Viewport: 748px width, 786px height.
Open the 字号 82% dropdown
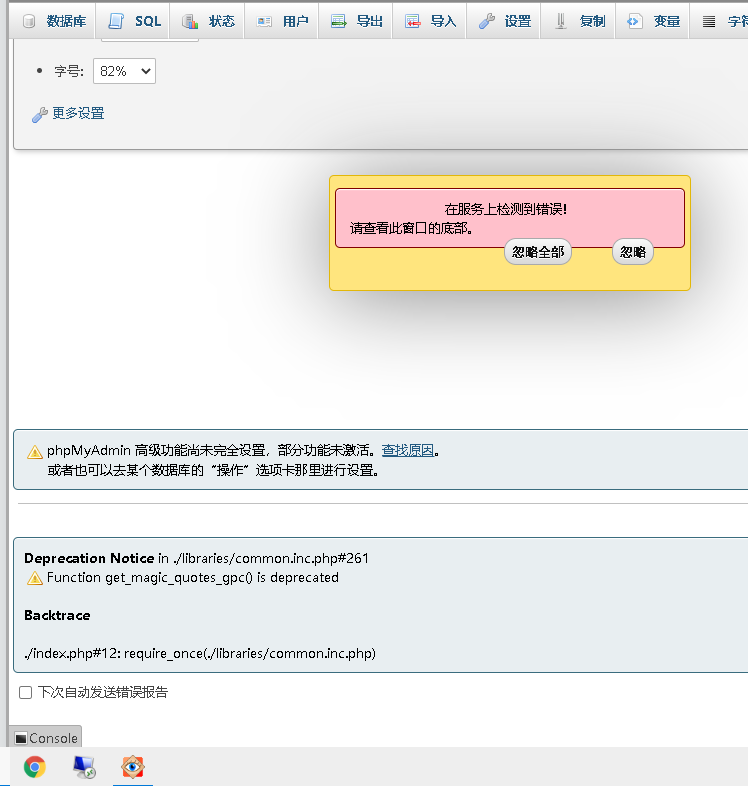[124, 71]
